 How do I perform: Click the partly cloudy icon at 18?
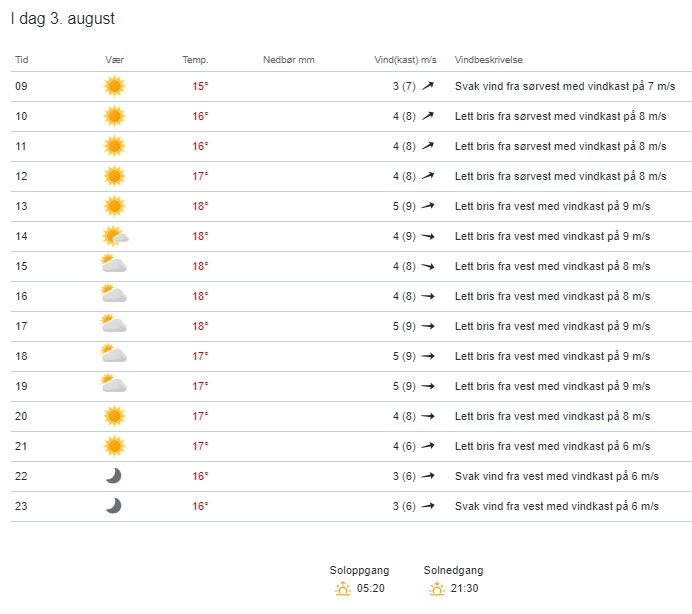coord(114,356)
